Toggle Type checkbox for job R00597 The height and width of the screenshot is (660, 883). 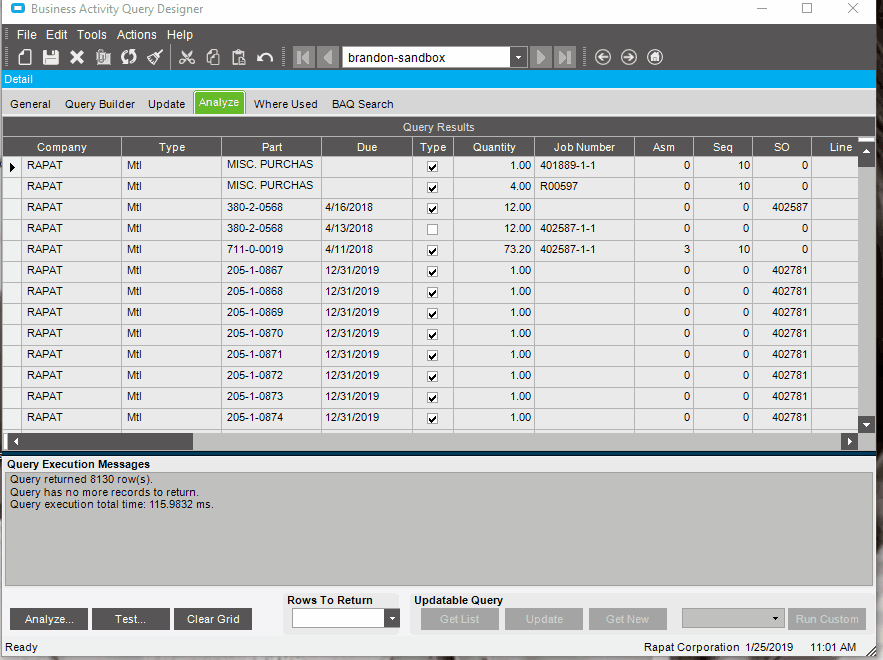coord(432,188)
